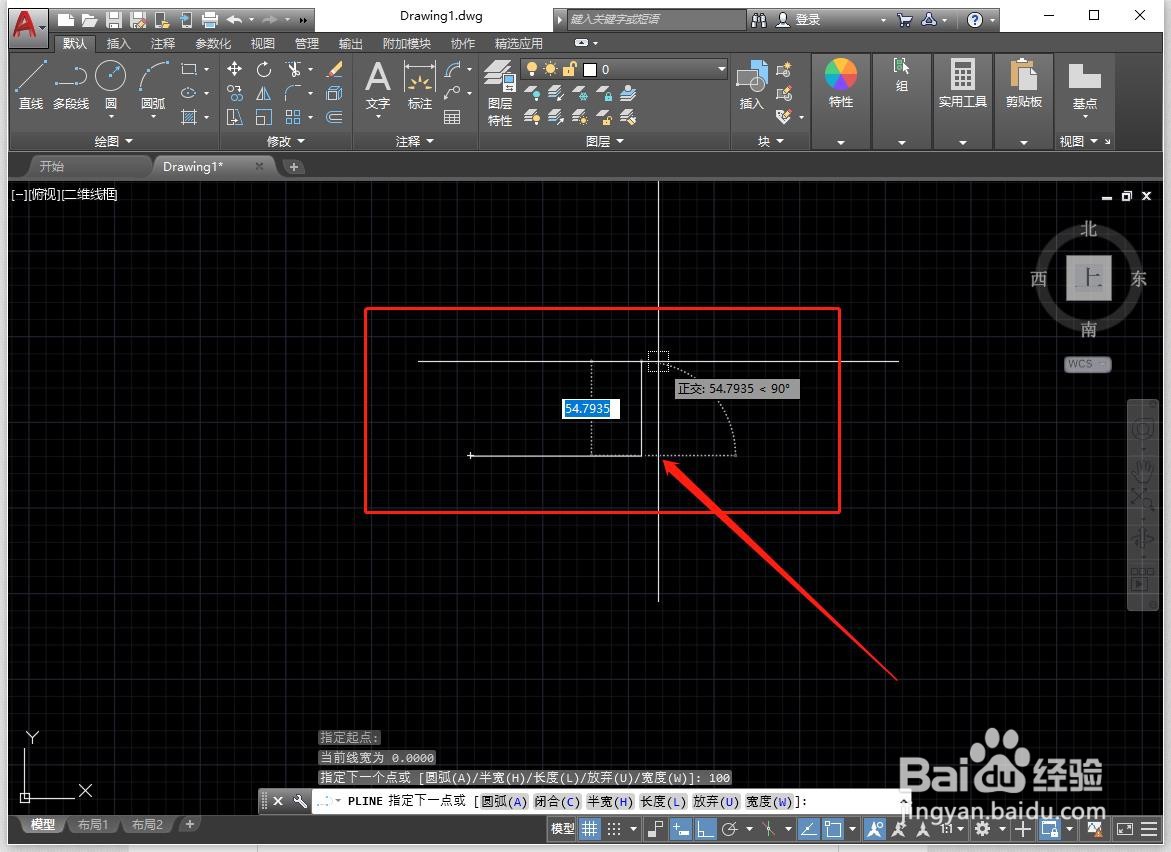Open 图层特性 layer properties manager
Image resolution: width=1171 pixels, height=852 pixels.
click(x=500, y=93)
